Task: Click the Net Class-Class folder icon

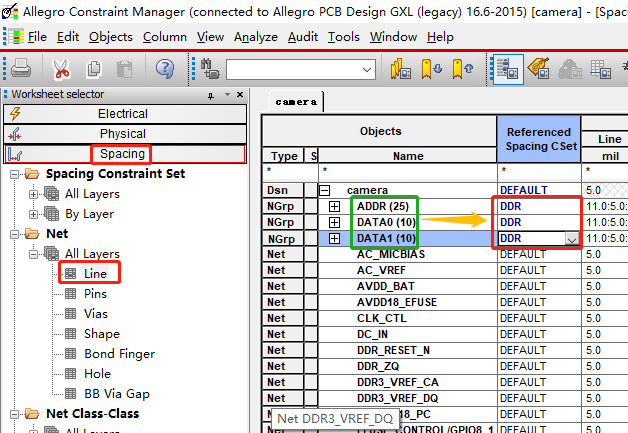Action: [32, 413]
